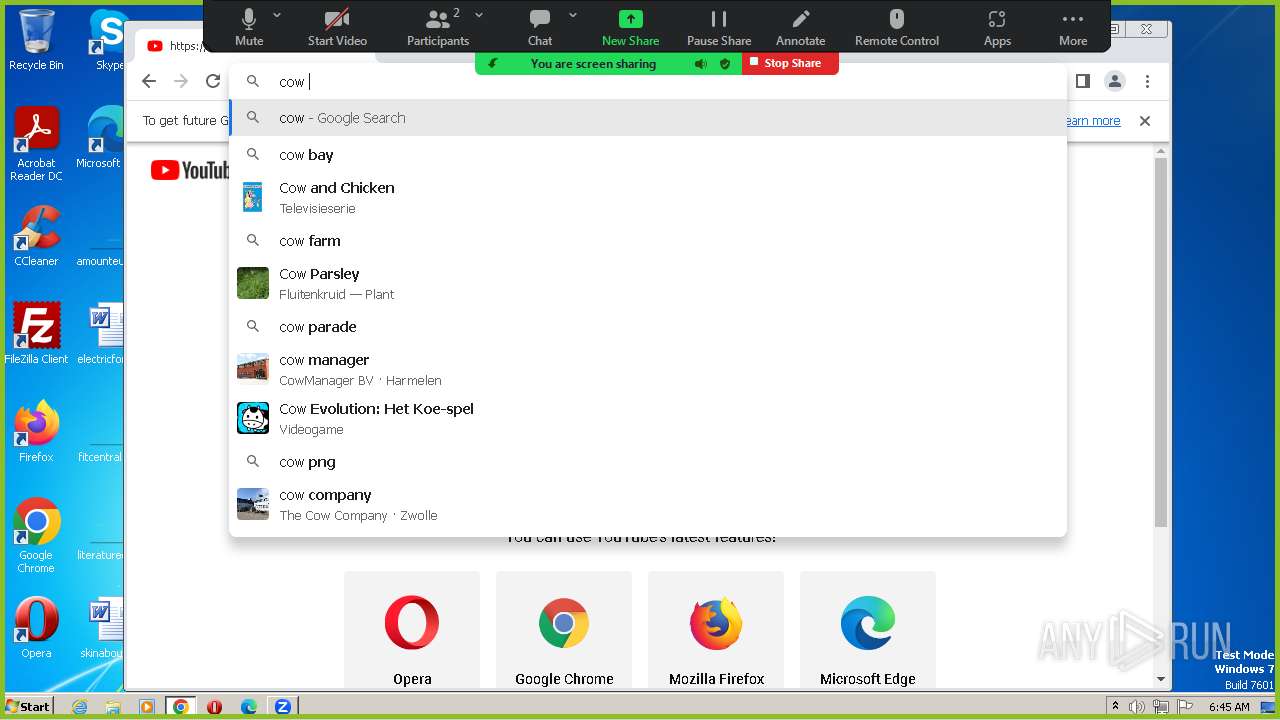Image resolution: width=1280 pixels, height=720 pixels.
Task: Dismiss the Chrome infobar
Action: coord(1145,121)
